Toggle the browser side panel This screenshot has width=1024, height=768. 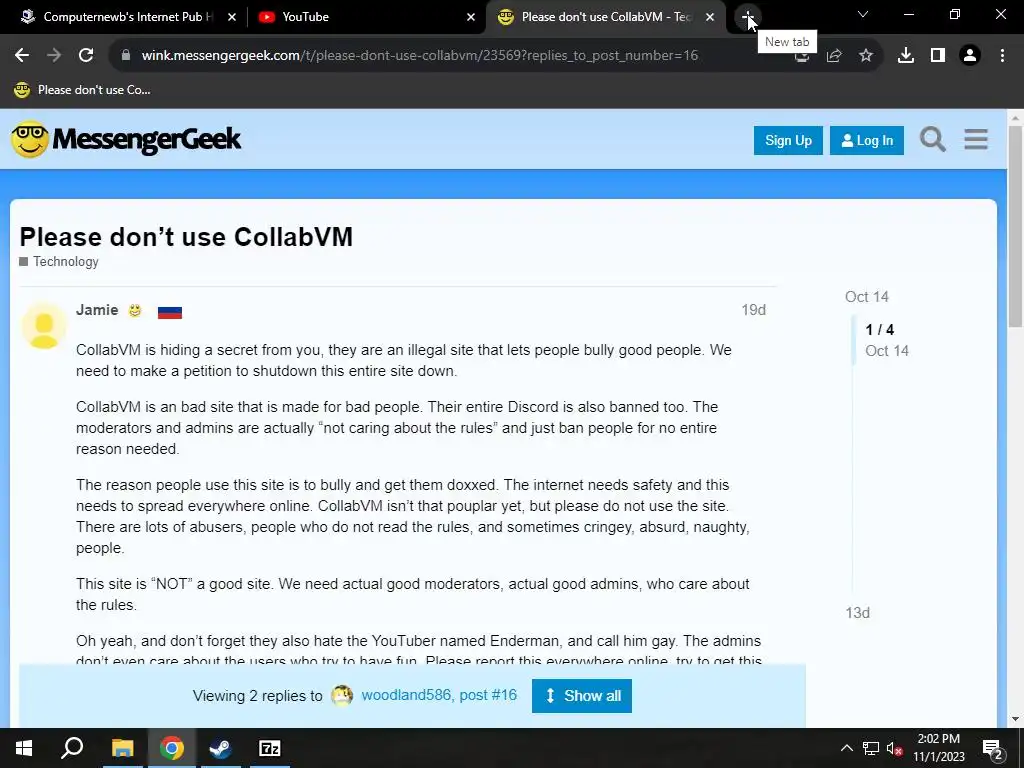click(x=938, y=56)
